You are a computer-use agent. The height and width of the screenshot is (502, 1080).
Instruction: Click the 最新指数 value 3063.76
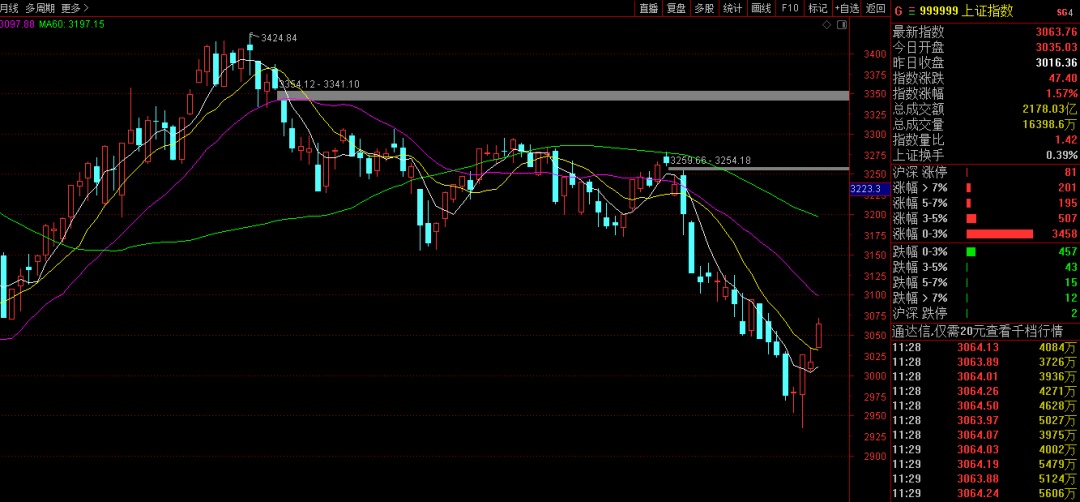[1056, 32]
